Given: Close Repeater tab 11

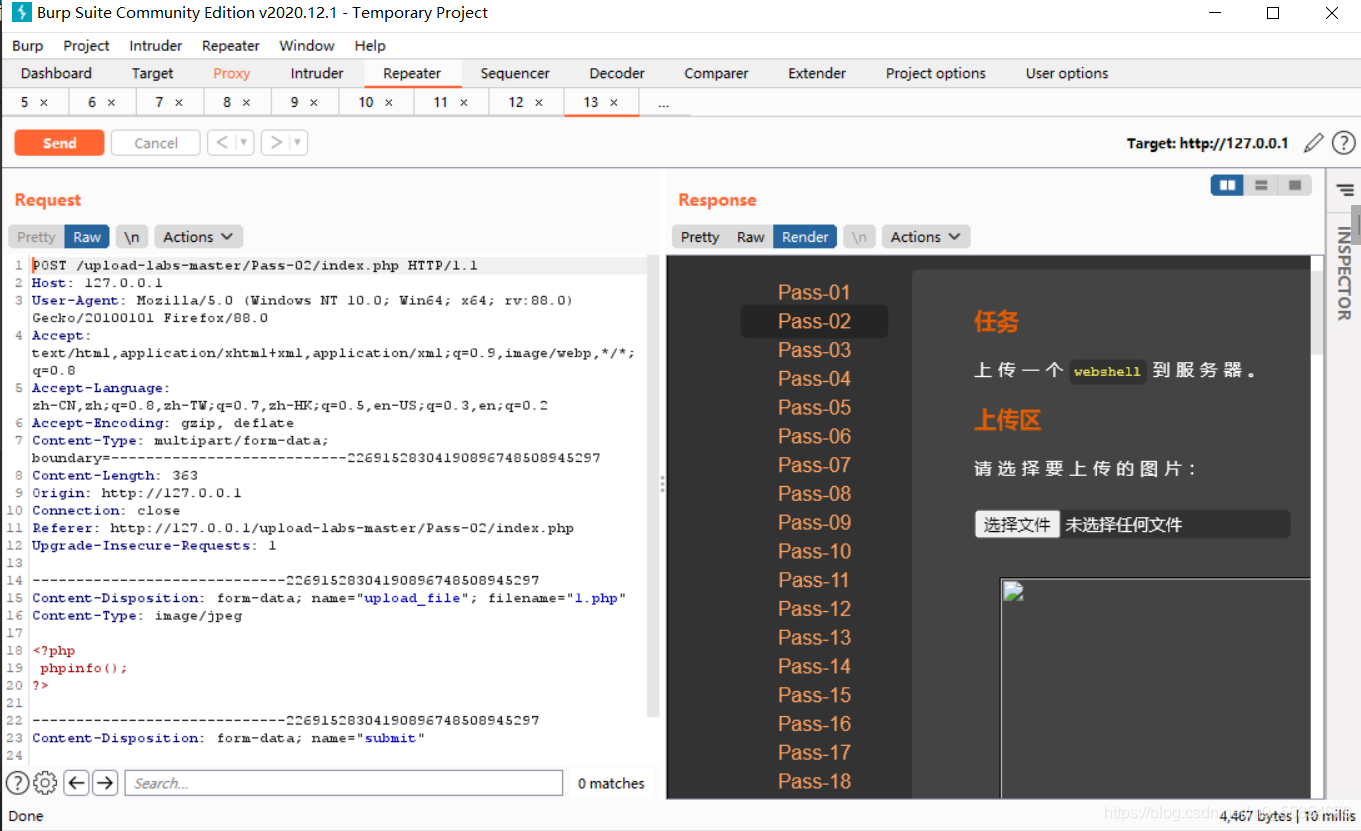Looking at the screenshot, I should (464, 103).
